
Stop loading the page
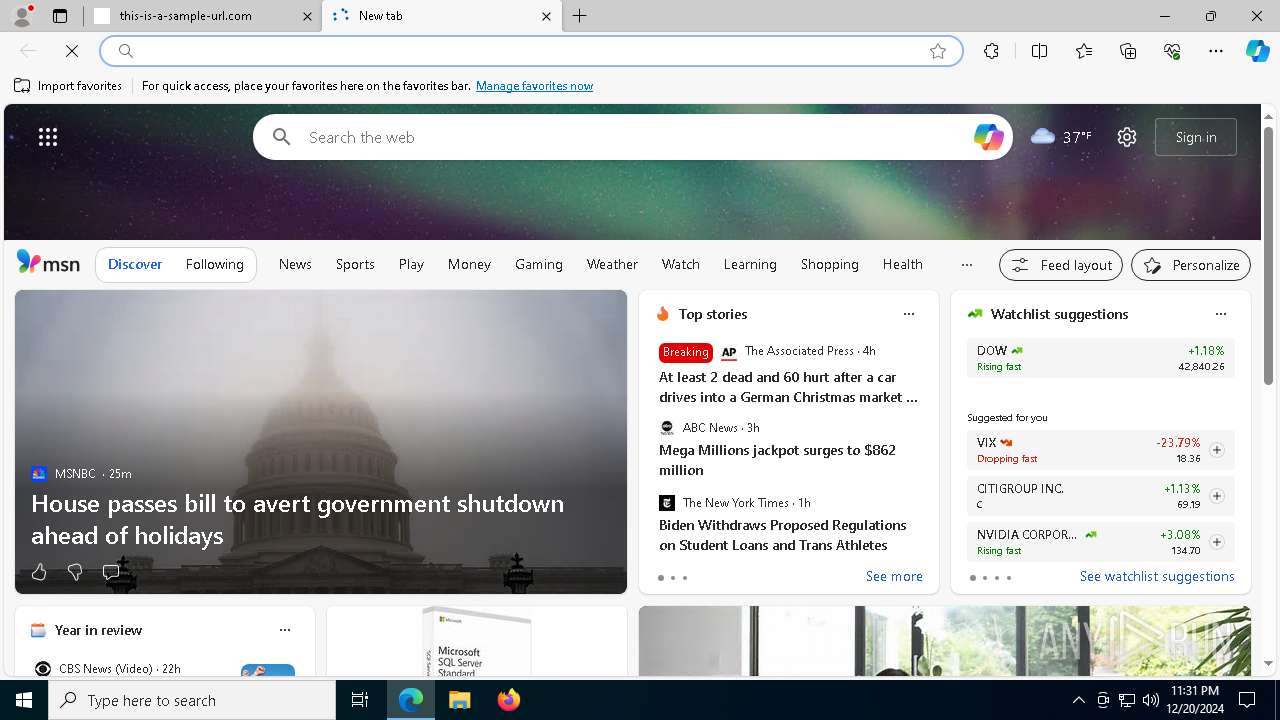(x=72, y=51)
